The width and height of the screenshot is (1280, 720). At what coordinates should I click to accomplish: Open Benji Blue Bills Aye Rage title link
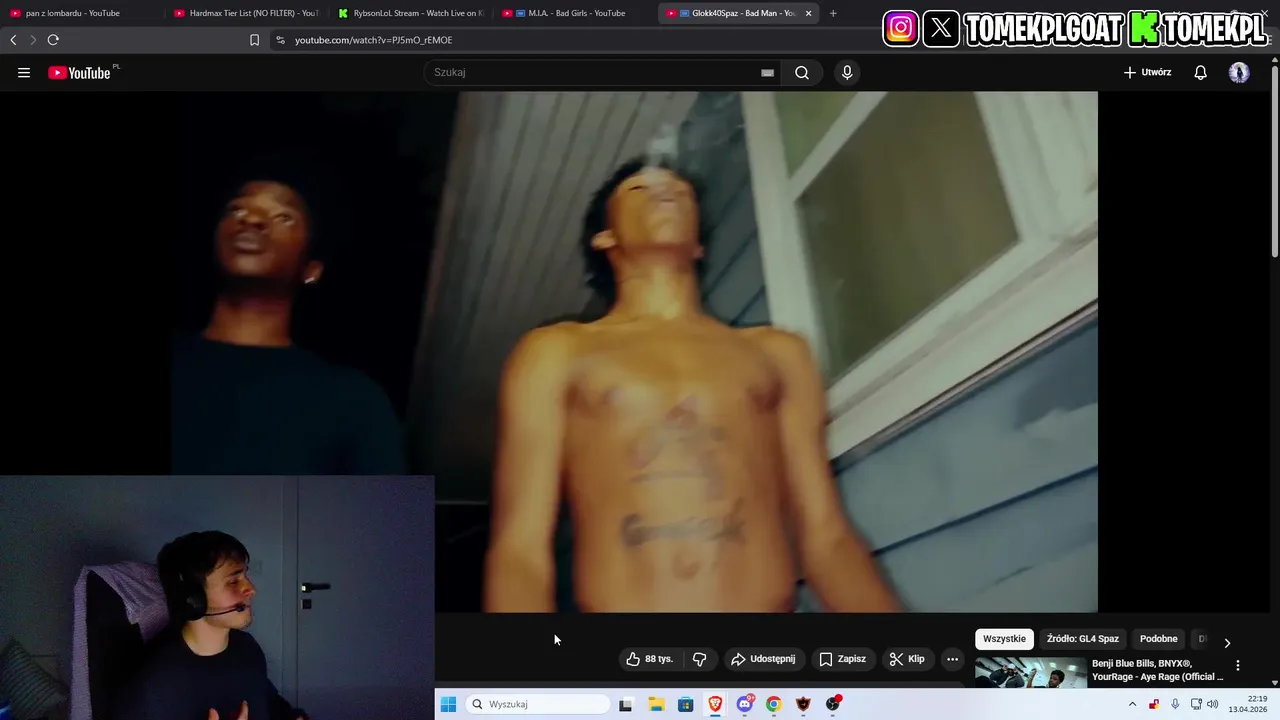point(1157,670)
